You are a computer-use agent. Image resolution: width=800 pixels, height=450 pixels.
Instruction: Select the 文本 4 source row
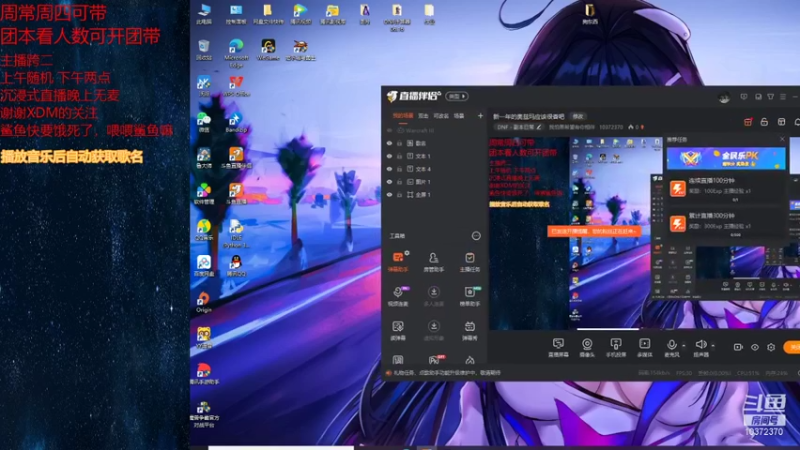[x=434, y=169]
